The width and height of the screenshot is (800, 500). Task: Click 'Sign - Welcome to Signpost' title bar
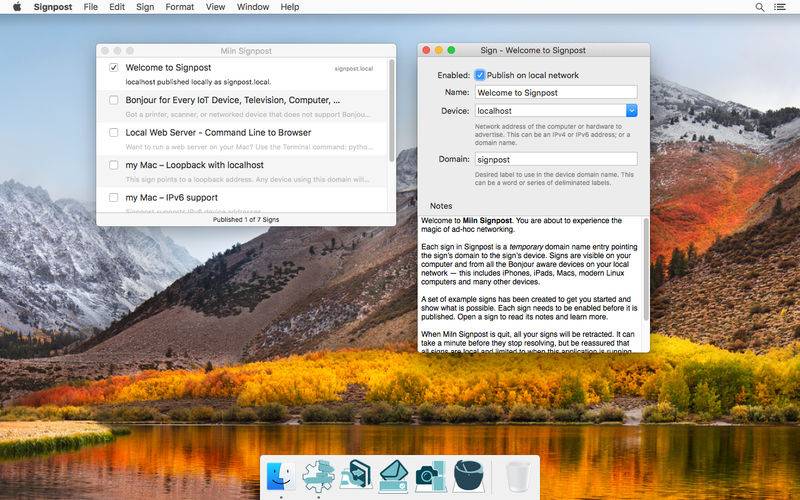pos(533,50)
